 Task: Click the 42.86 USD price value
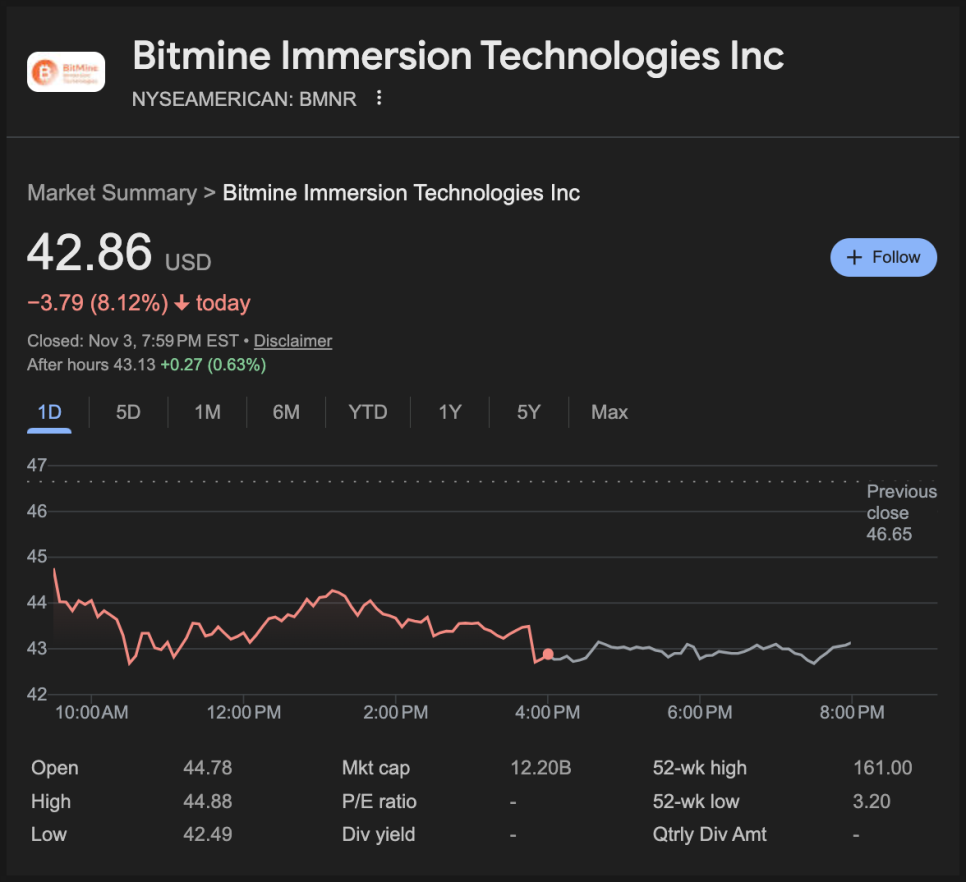pos(90,253)
